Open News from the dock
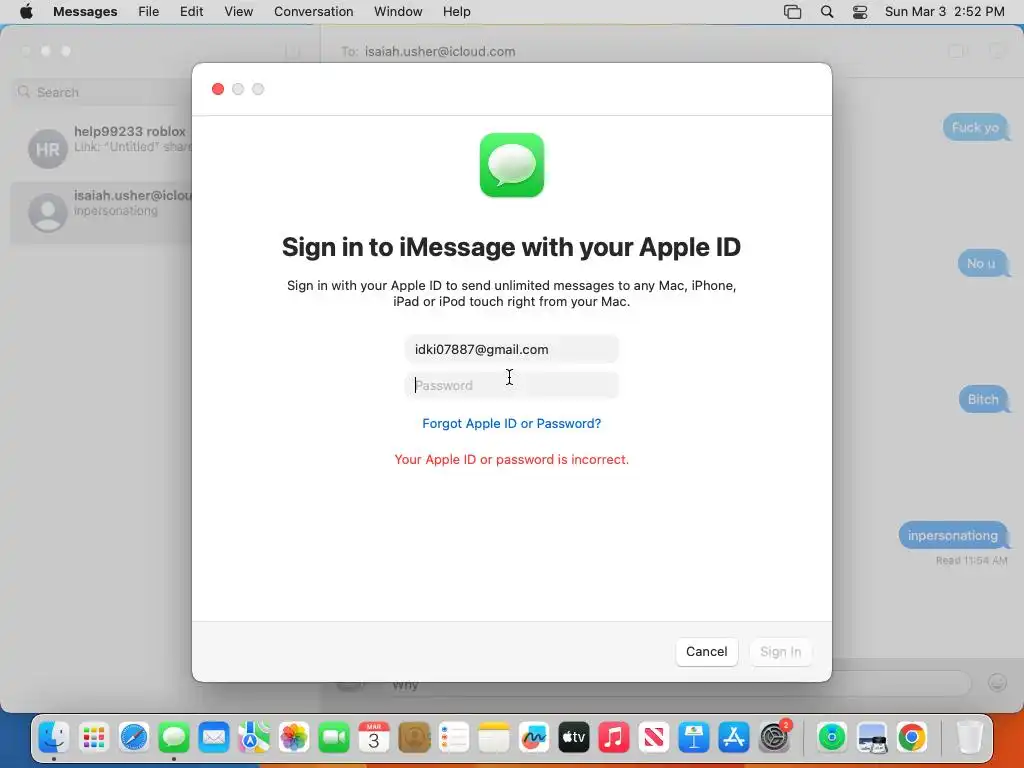 pos(654,738)
